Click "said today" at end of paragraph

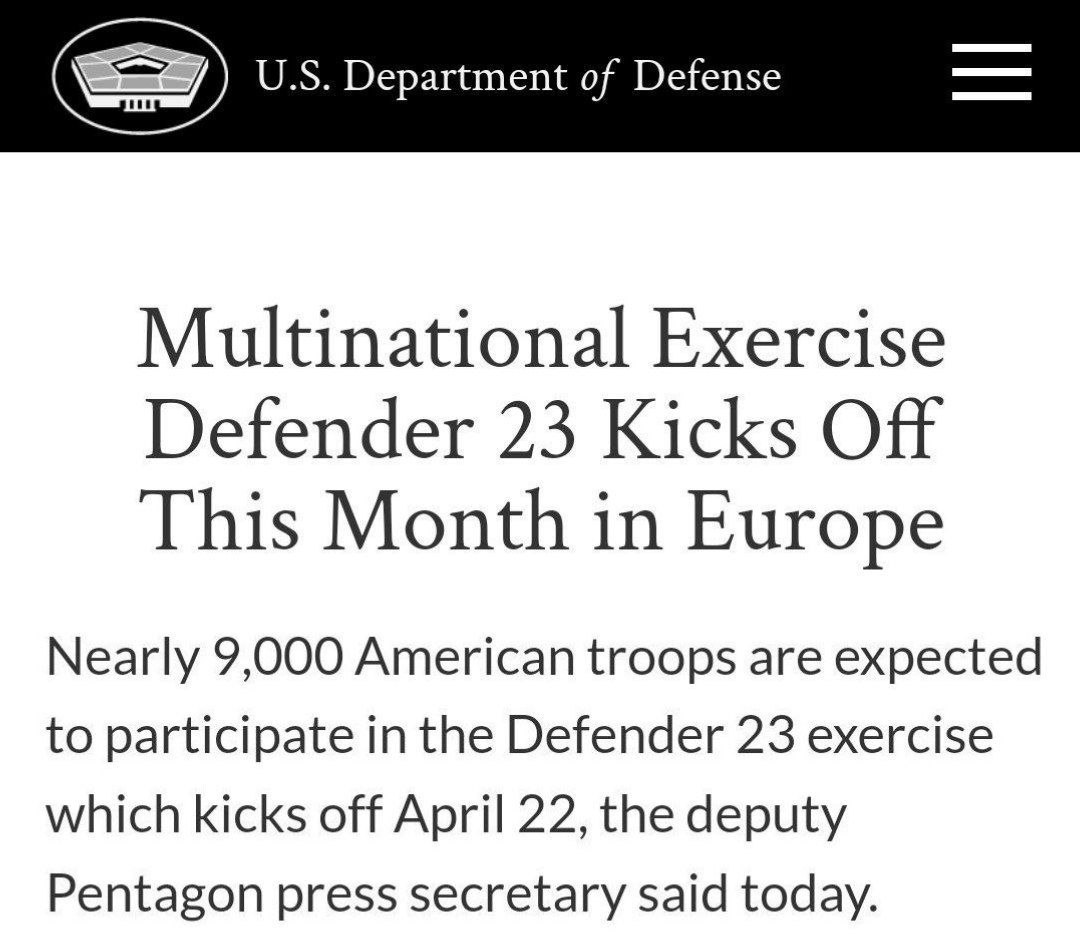click(757, 895)
